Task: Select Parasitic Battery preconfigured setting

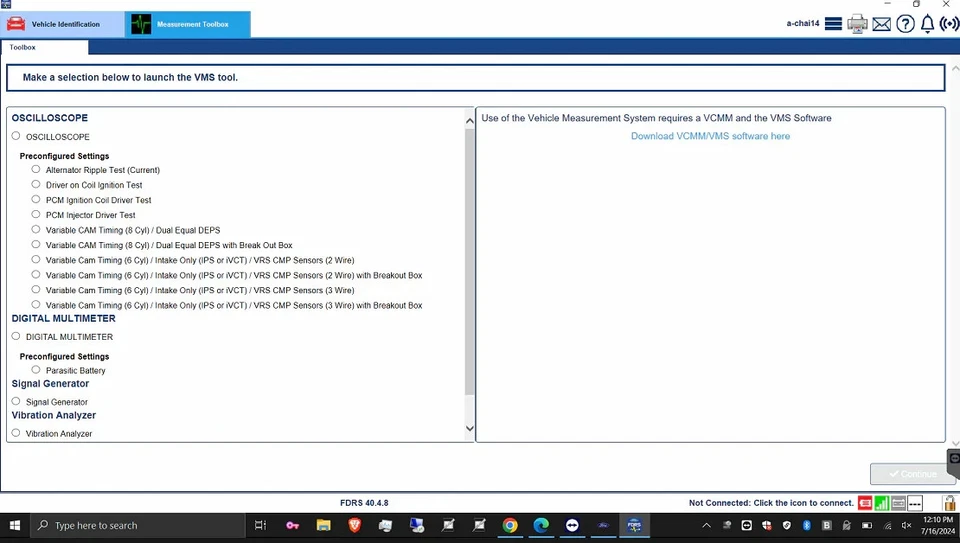Action: coord(36,370)
